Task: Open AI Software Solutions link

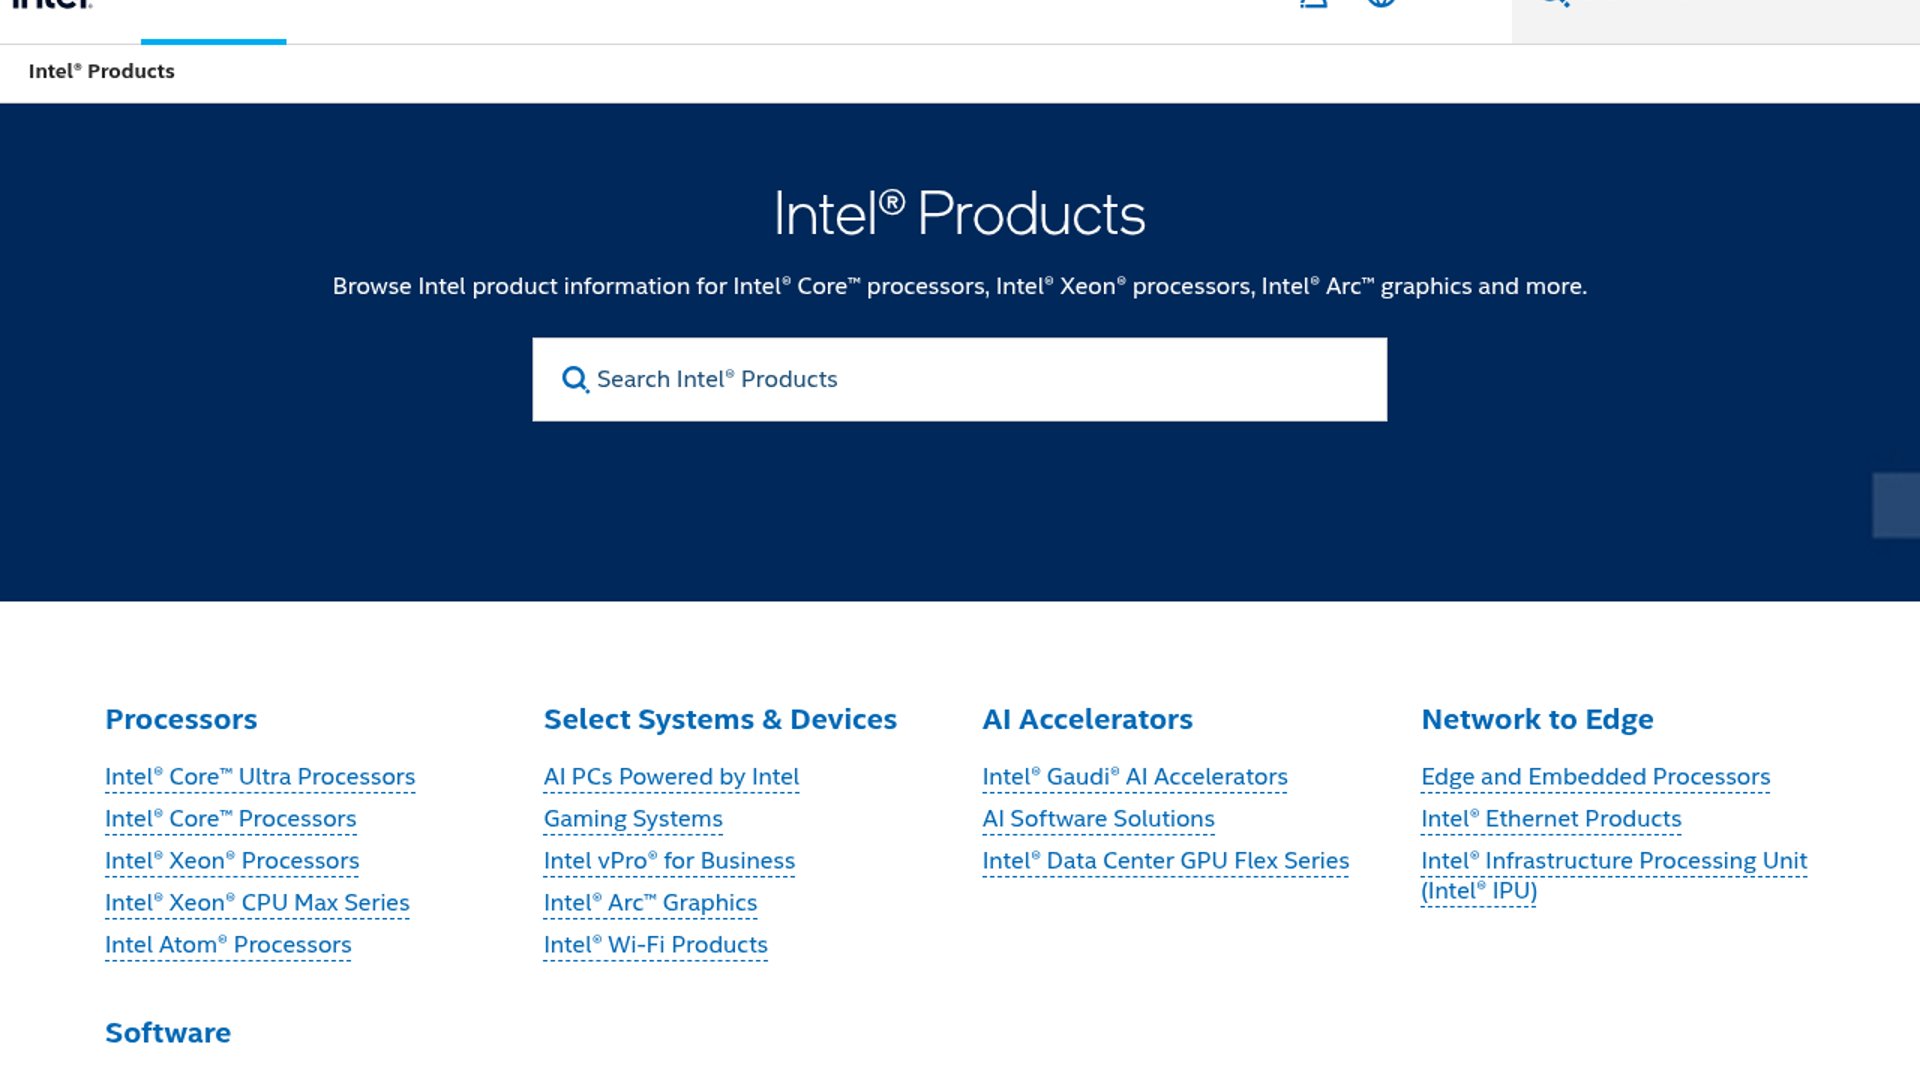Action: (1098, 819)
